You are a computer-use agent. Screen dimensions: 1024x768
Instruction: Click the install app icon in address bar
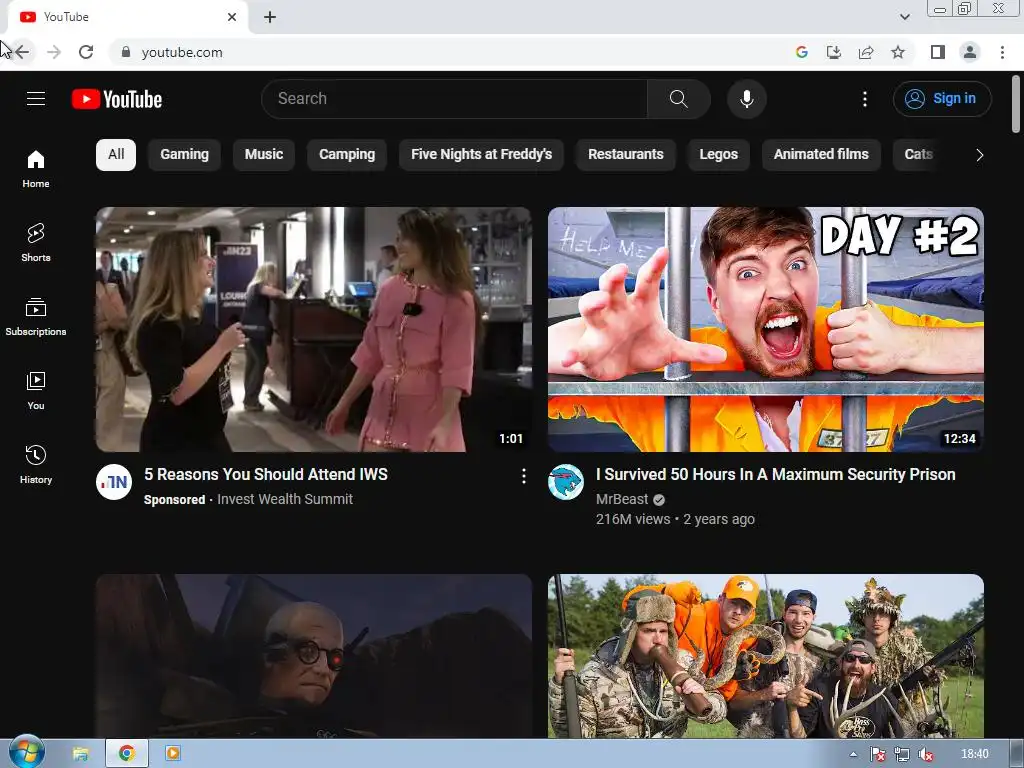coord(834,52)
